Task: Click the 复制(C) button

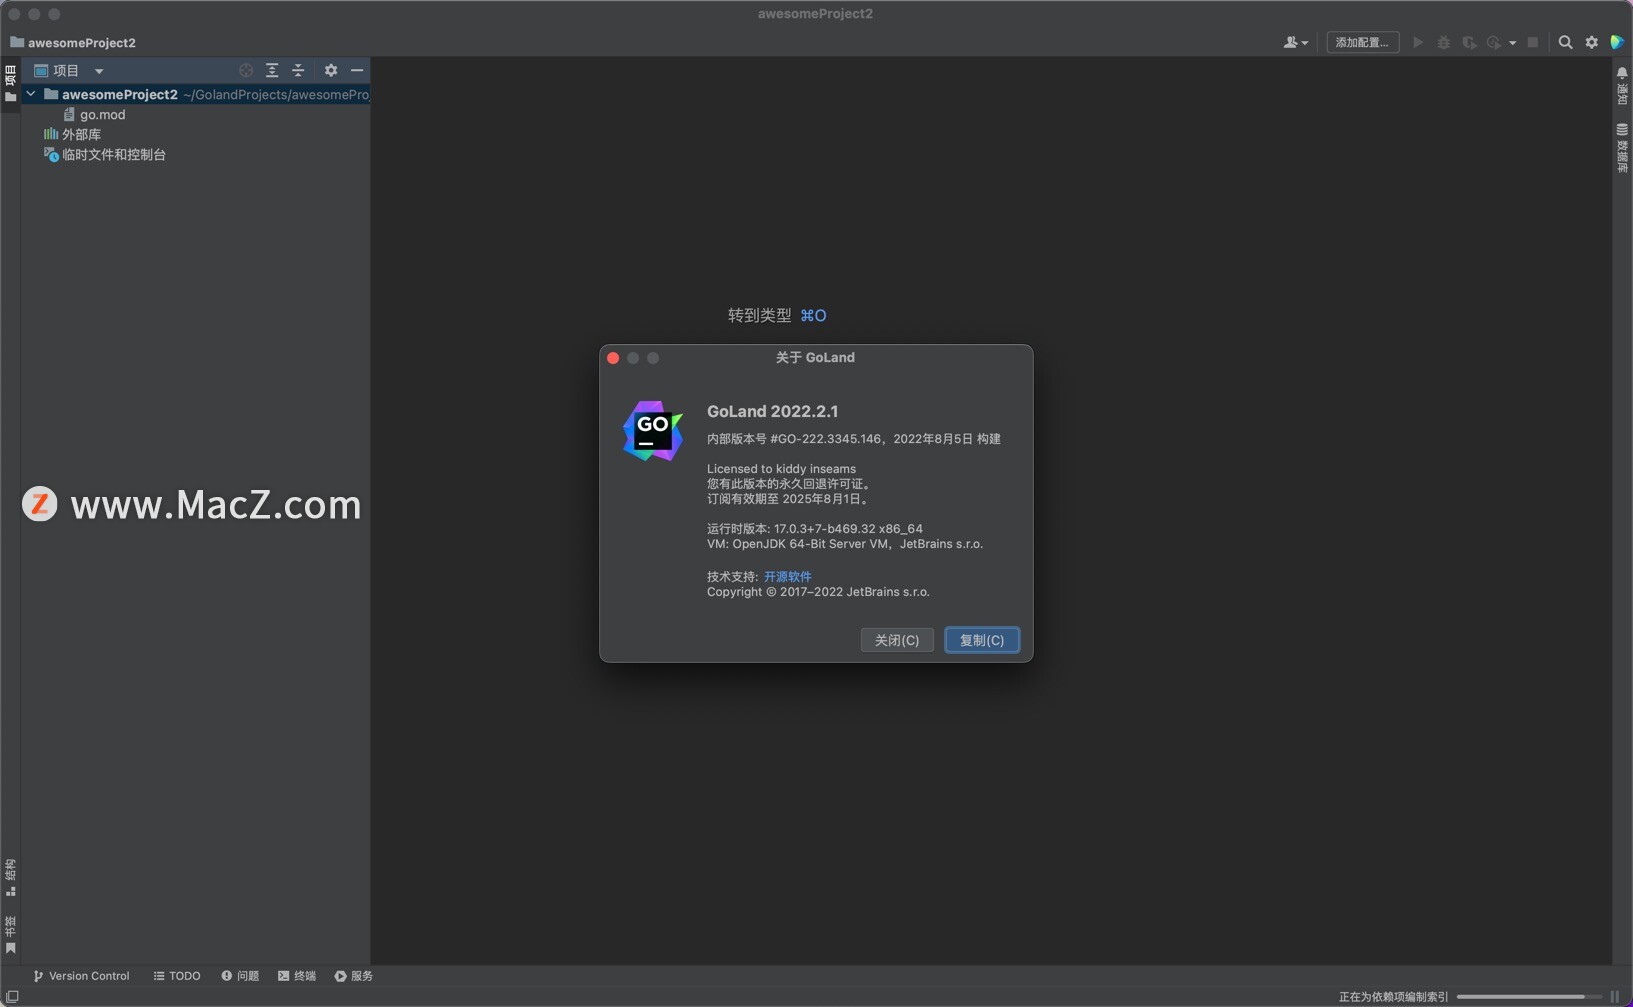Action: [982, 640]
